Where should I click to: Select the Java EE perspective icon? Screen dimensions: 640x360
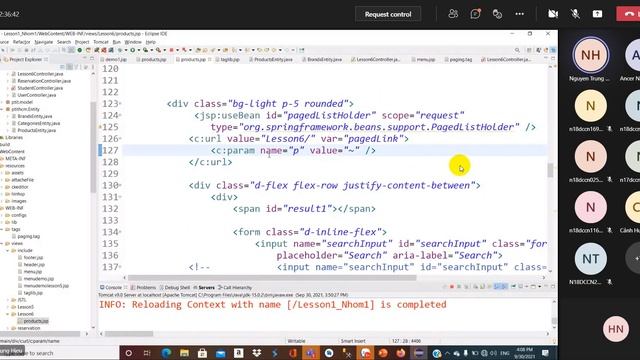click(553, 50)
